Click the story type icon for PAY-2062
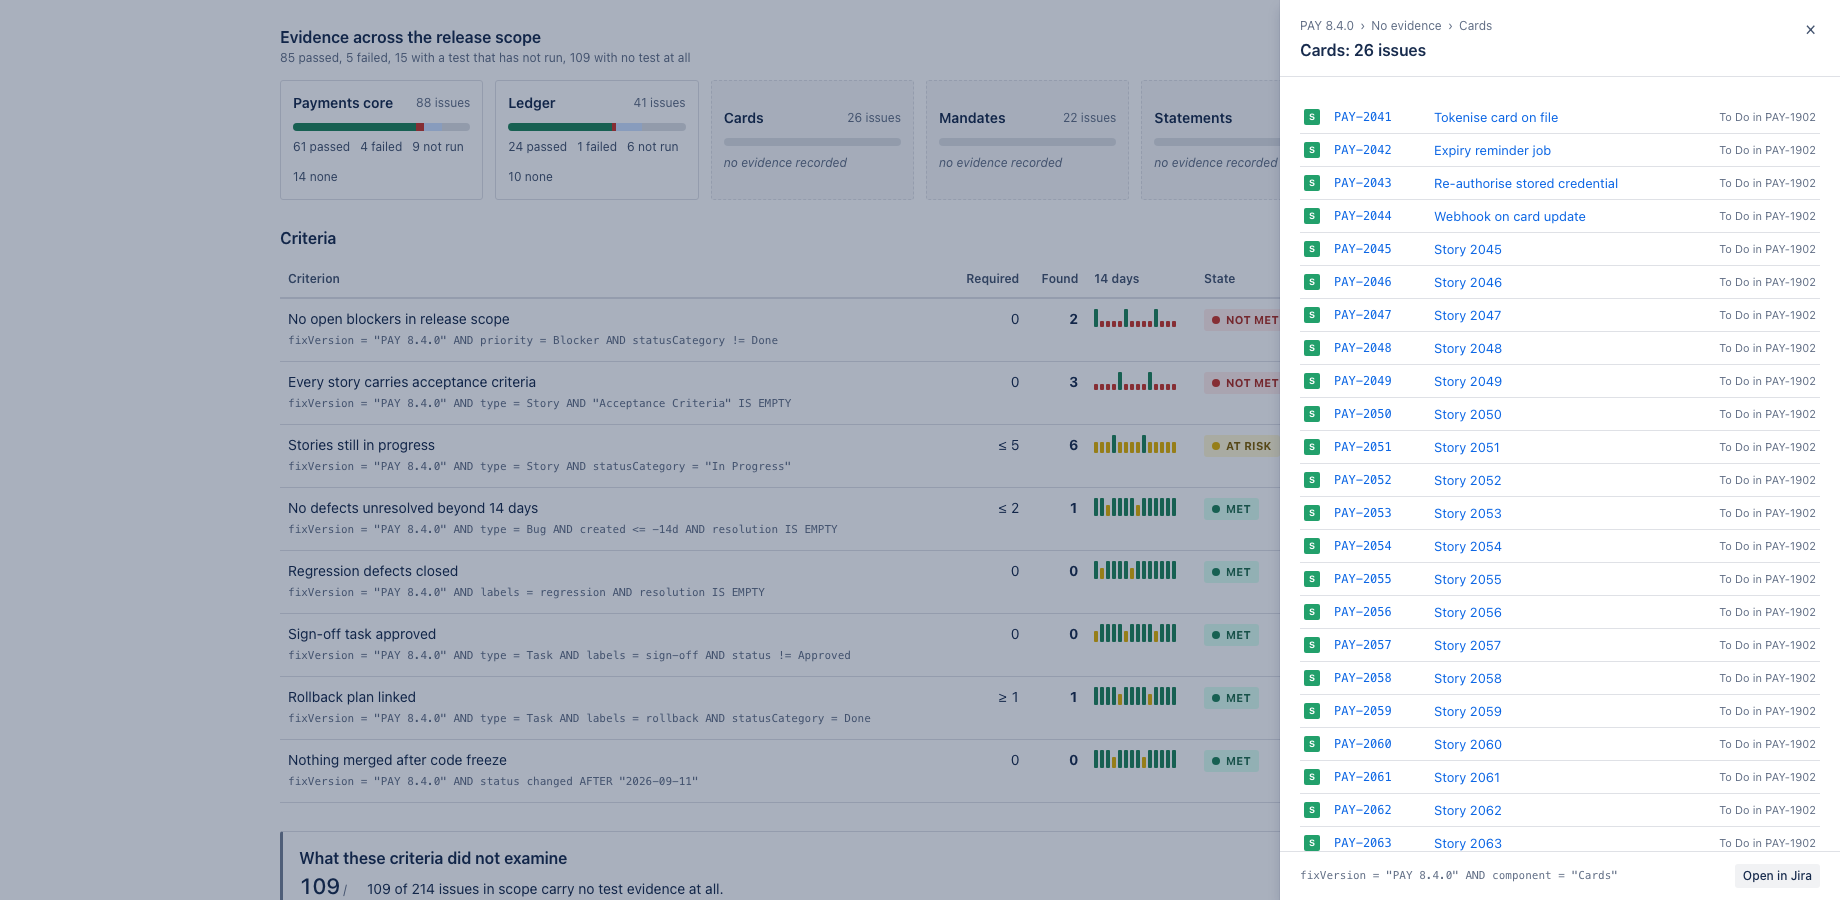Screen dimensions: 1840x900 1312,810
